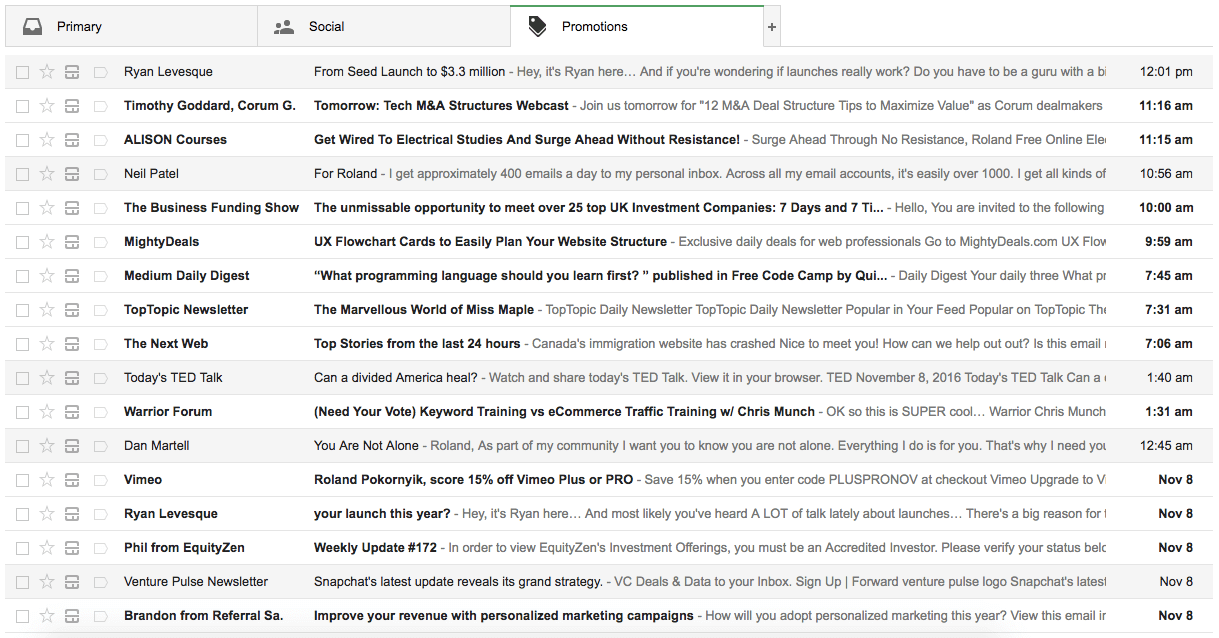The height and width of the screenshot is (638, 1219).
Task: Open 'You Are Not Alone' email
Action: (366, 446)
